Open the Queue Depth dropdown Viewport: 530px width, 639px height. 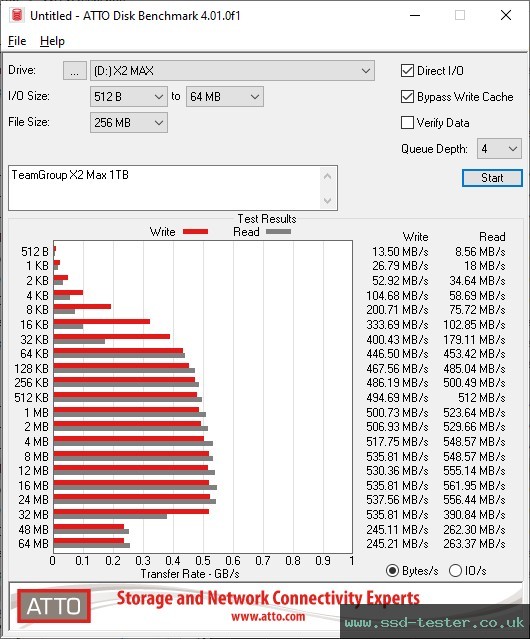pos(499,149)
